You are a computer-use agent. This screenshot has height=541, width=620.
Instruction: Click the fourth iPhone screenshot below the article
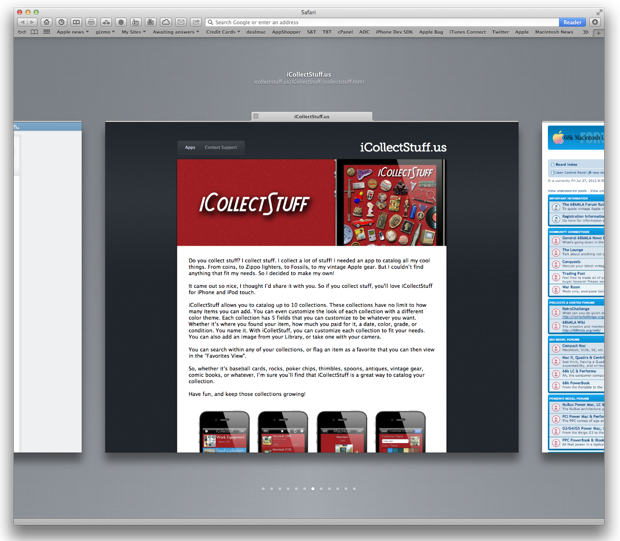click(401, 431)
